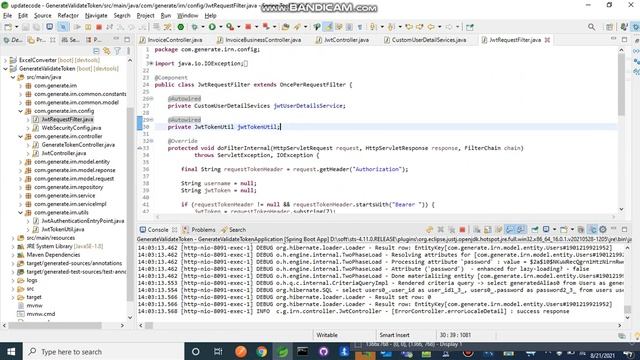Click the Windows Start button
The height and width of the screenshot is (360, 640).
(11, 351)
